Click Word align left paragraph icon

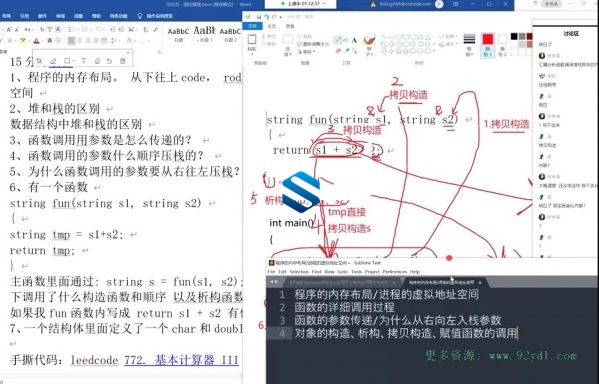pyautogui.click(x=71, y=41)
